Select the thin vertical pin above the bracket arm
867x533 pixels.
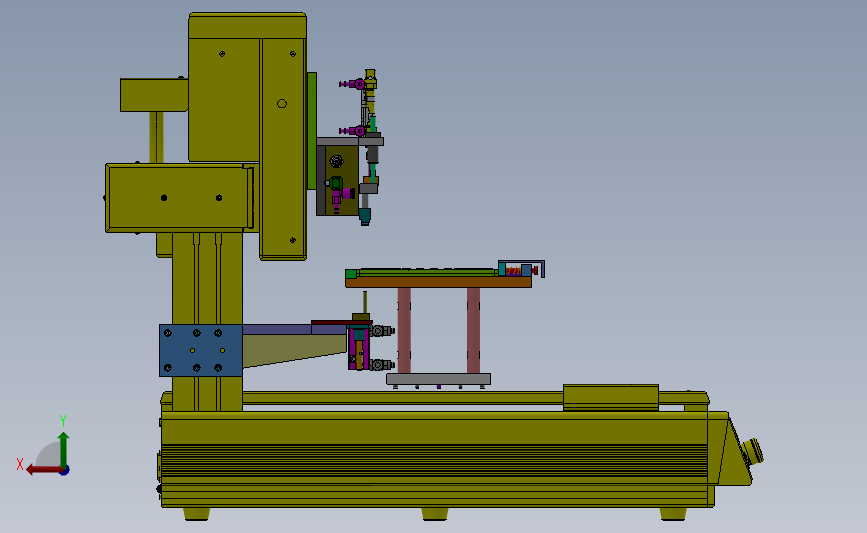[x=365, y=302]
